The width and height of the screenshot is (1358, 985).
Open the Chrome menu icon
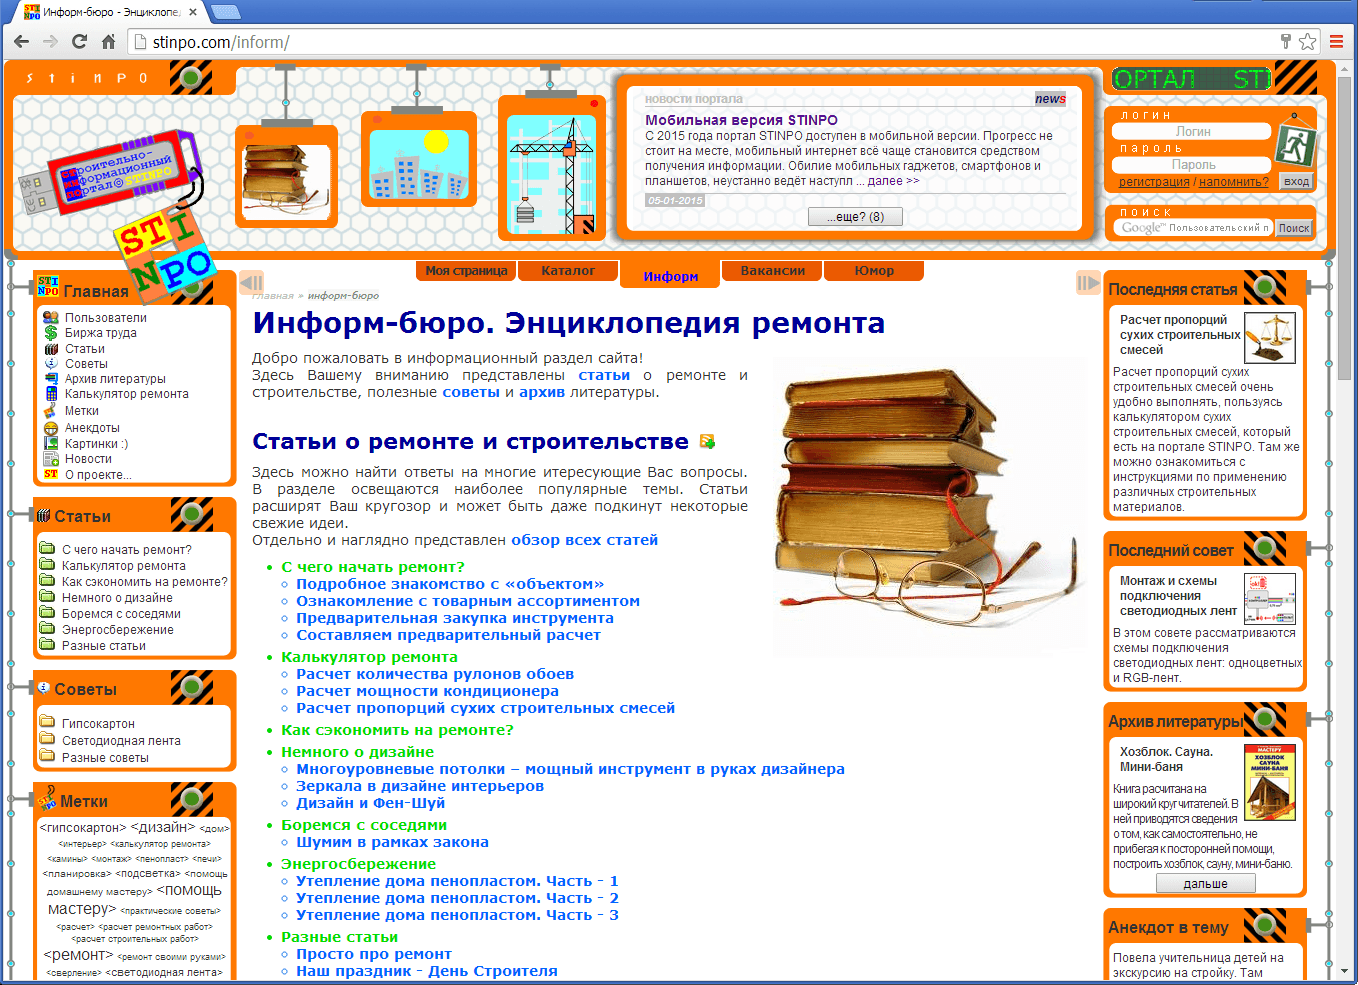(x=1336, y=42)
